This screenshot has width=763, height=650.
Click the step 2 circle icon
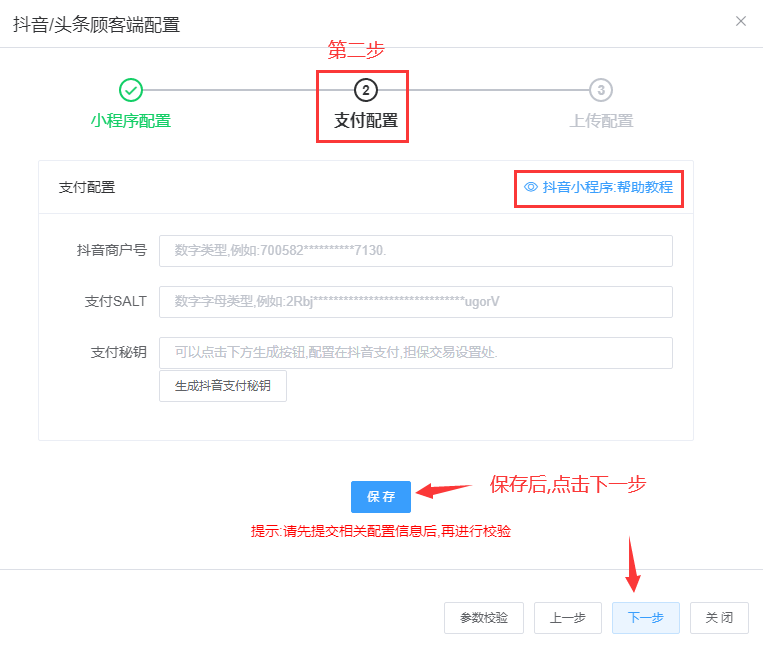pos(366,90)
